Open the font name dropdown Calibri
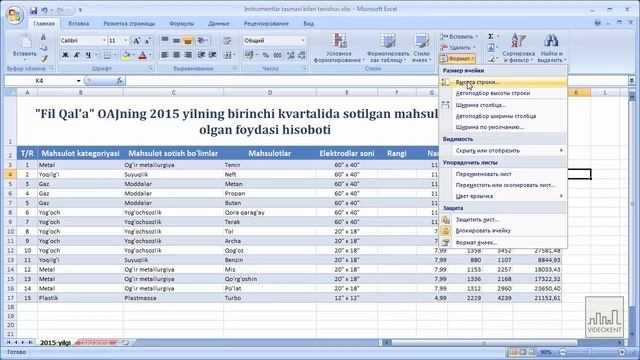 (x=104, y=40)
